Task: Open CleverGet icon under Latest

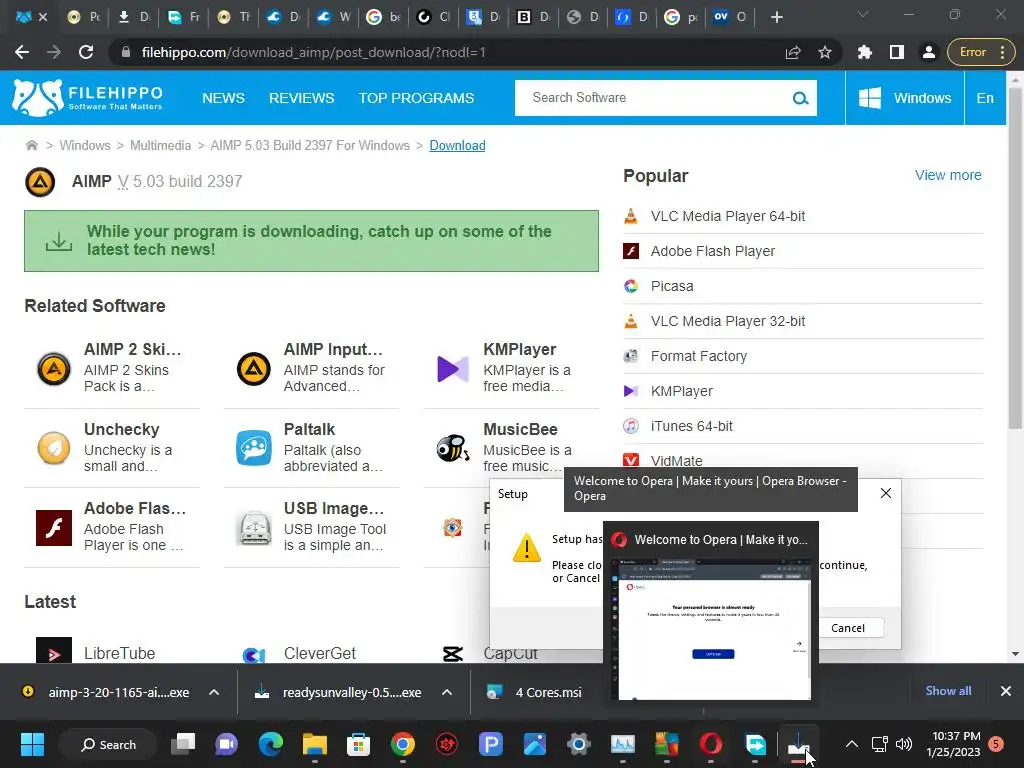Action: 253,654
